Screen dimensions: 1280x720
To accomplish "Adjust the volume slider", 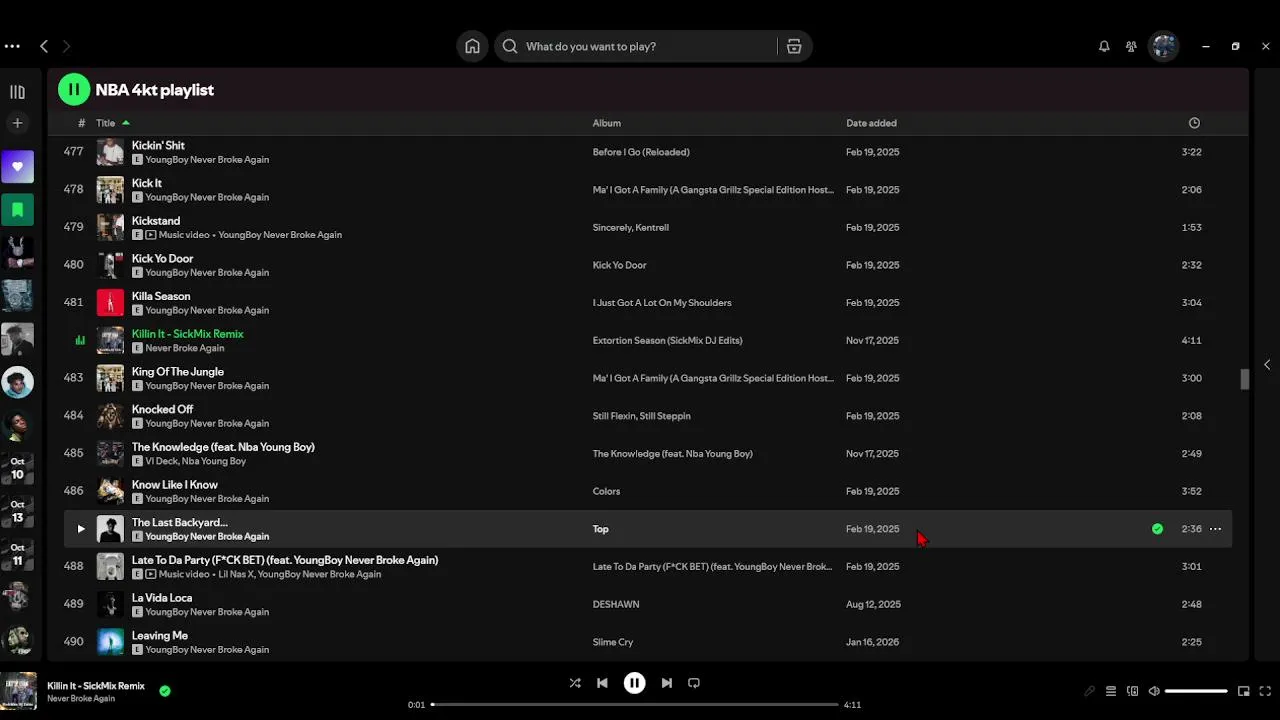I will pyautogui.click(x=1196, y=691).
